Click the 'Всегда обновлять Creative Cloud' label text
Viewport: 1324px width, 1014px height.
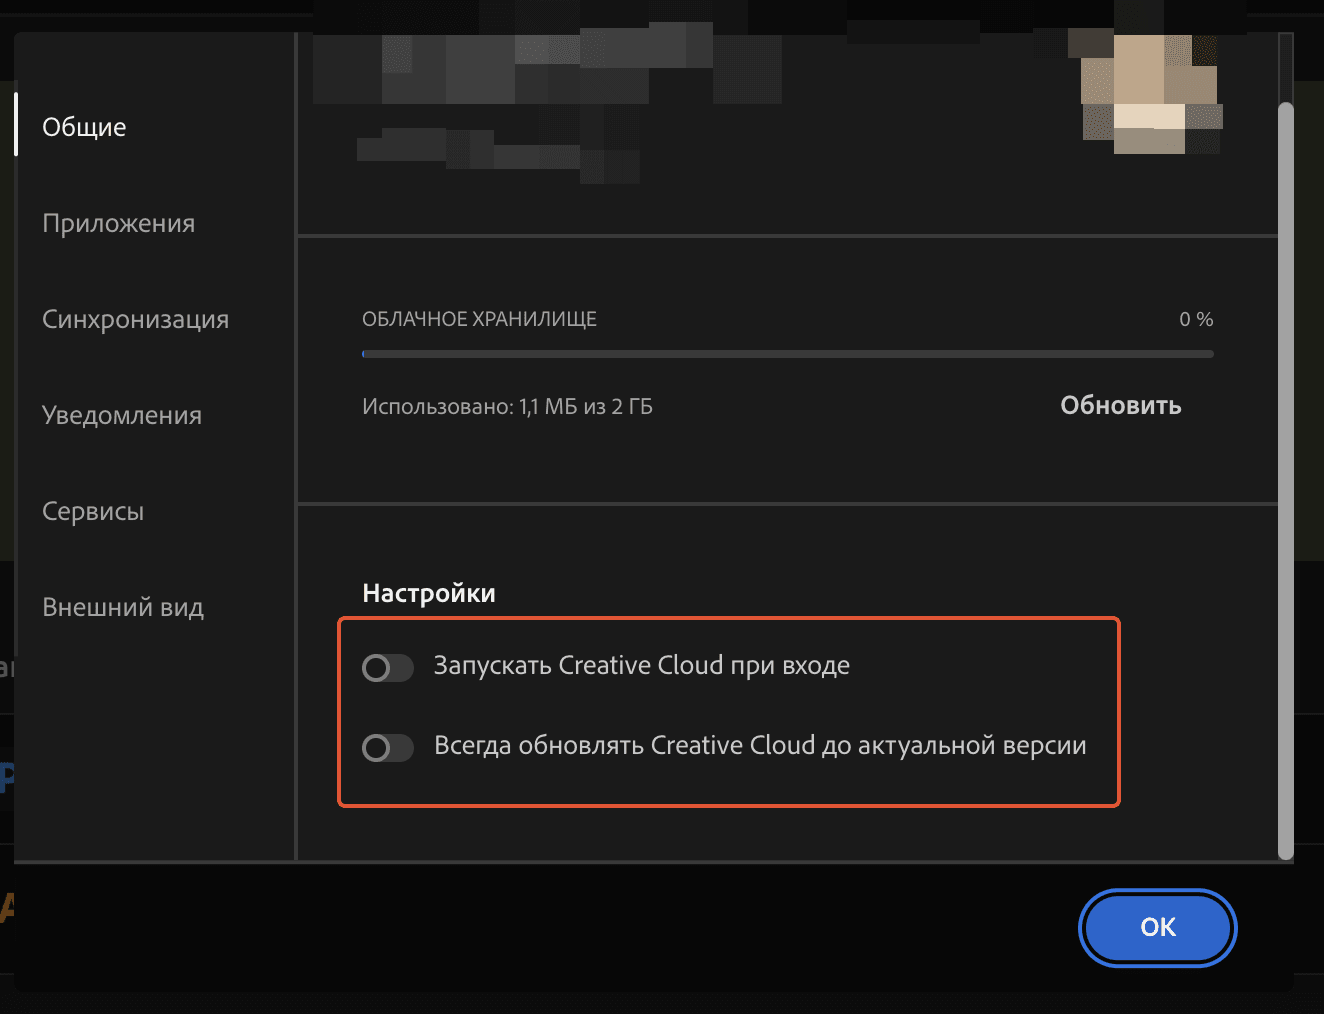point(759,746)
